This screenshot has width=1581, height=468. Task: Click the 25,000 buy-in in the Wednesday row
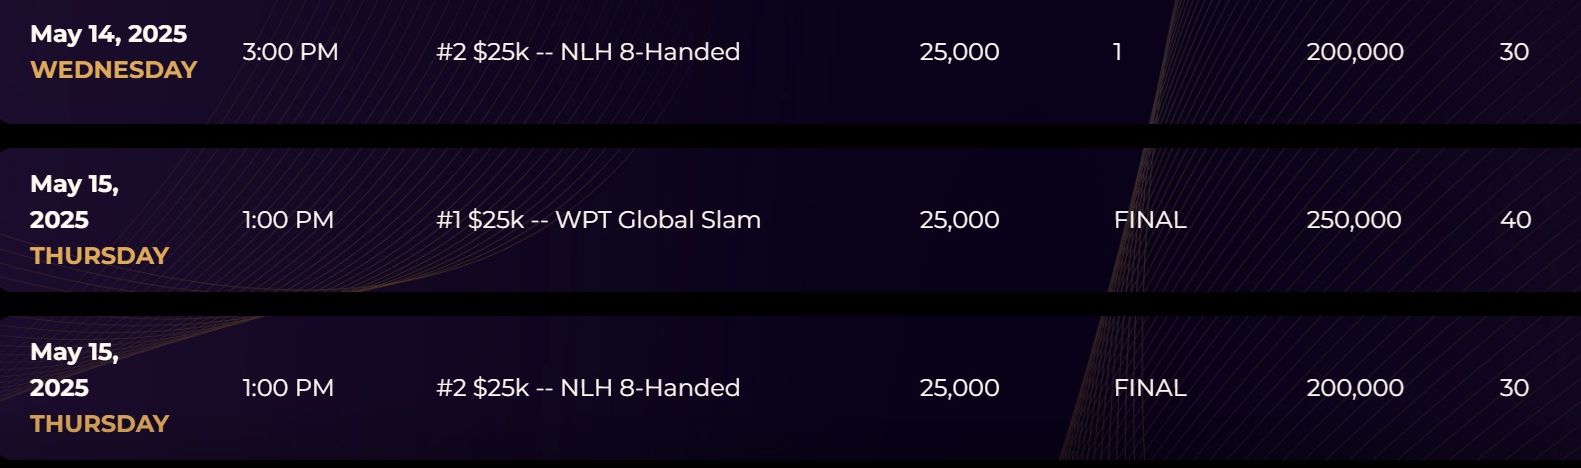959,52
